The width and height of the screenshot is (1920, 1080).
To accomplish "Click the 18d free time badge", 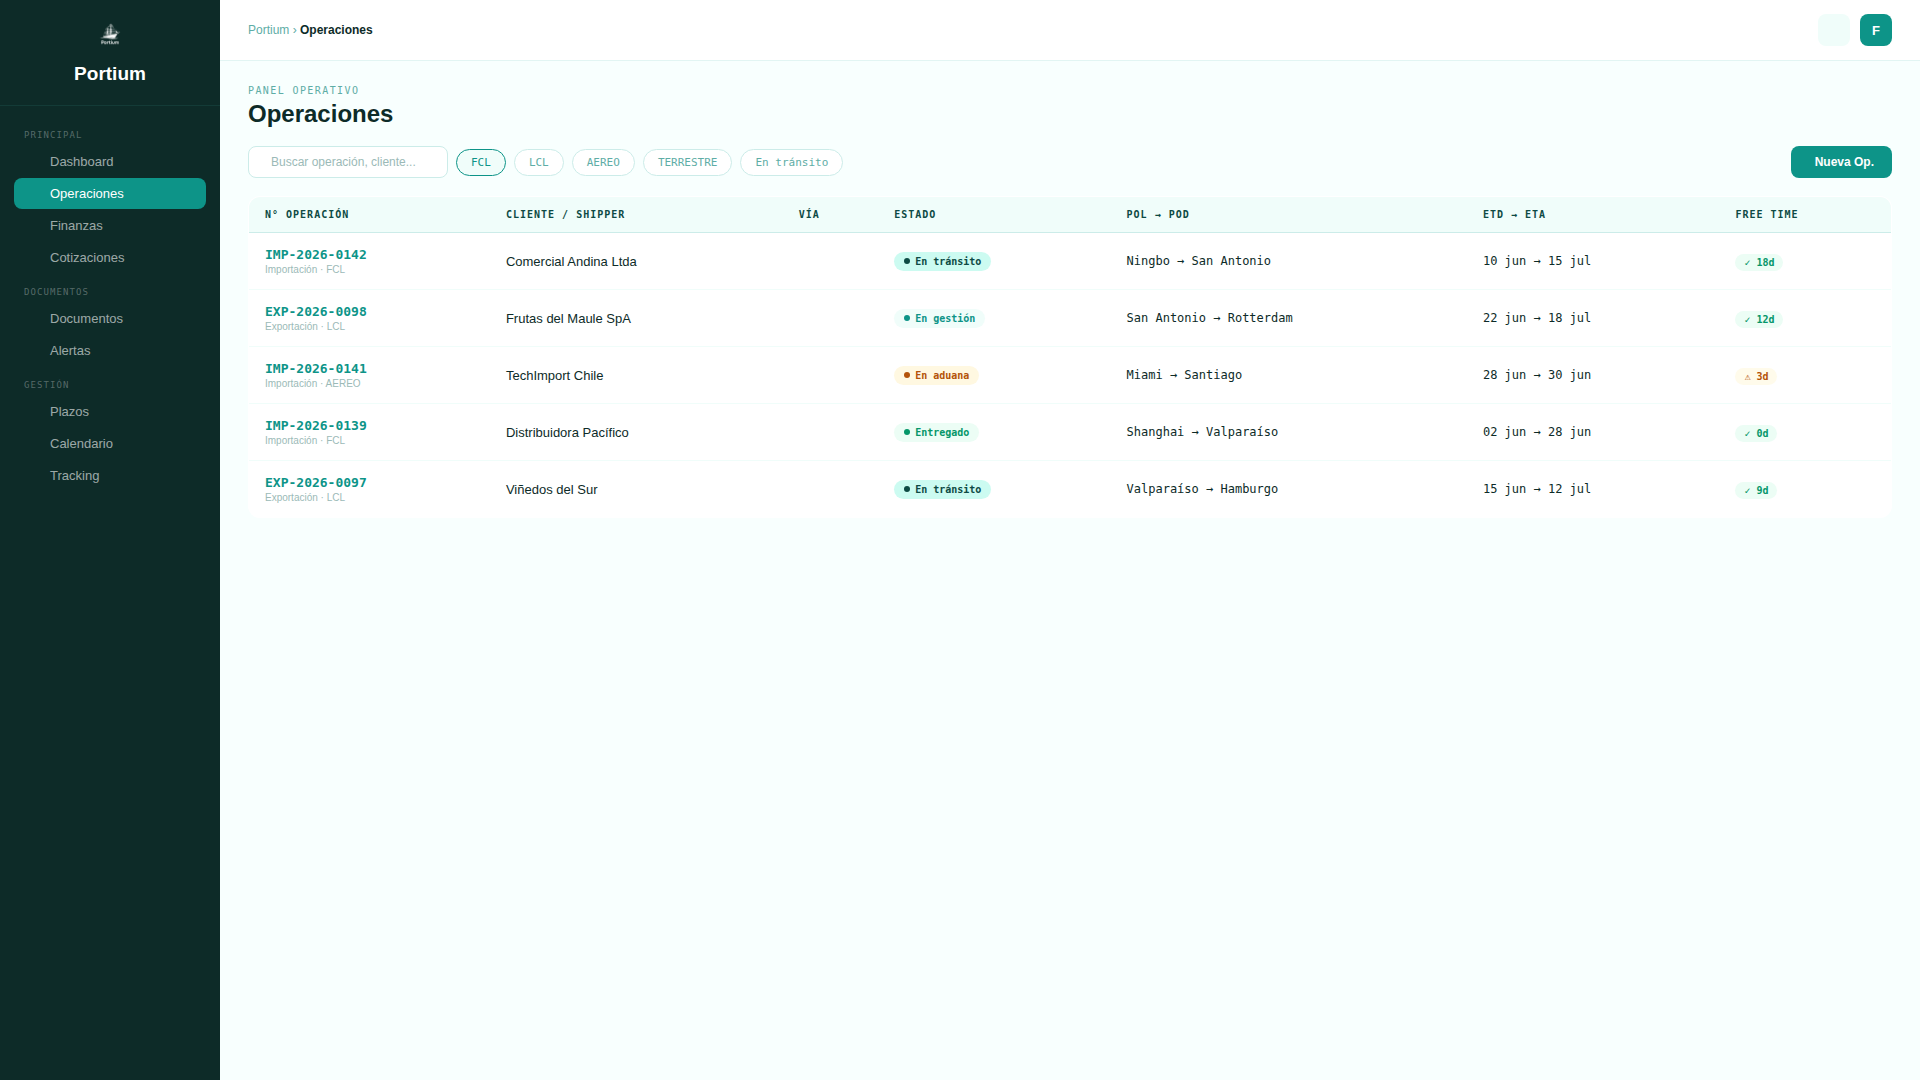I will coord(1759,262).
